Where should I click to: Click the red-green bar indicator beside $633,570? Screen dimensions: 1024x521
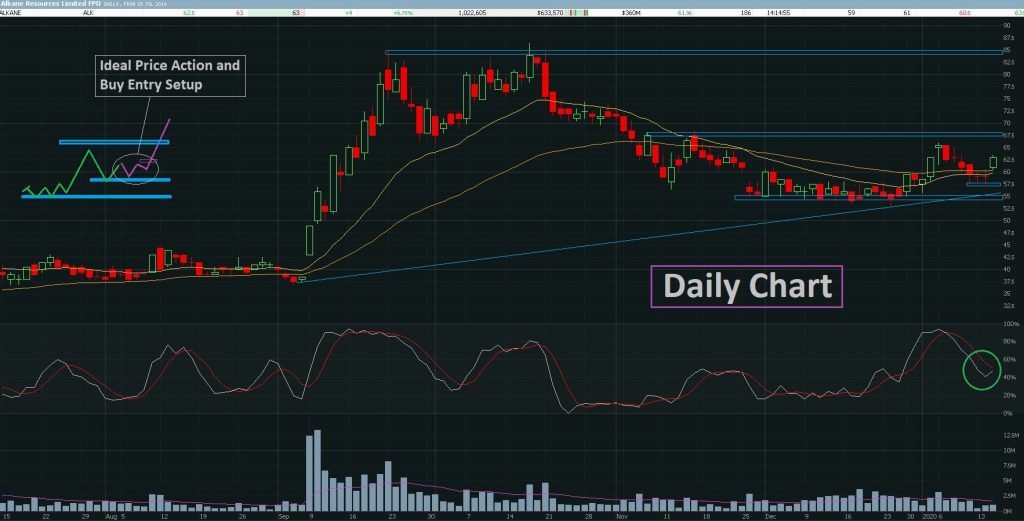click(578, 12)
